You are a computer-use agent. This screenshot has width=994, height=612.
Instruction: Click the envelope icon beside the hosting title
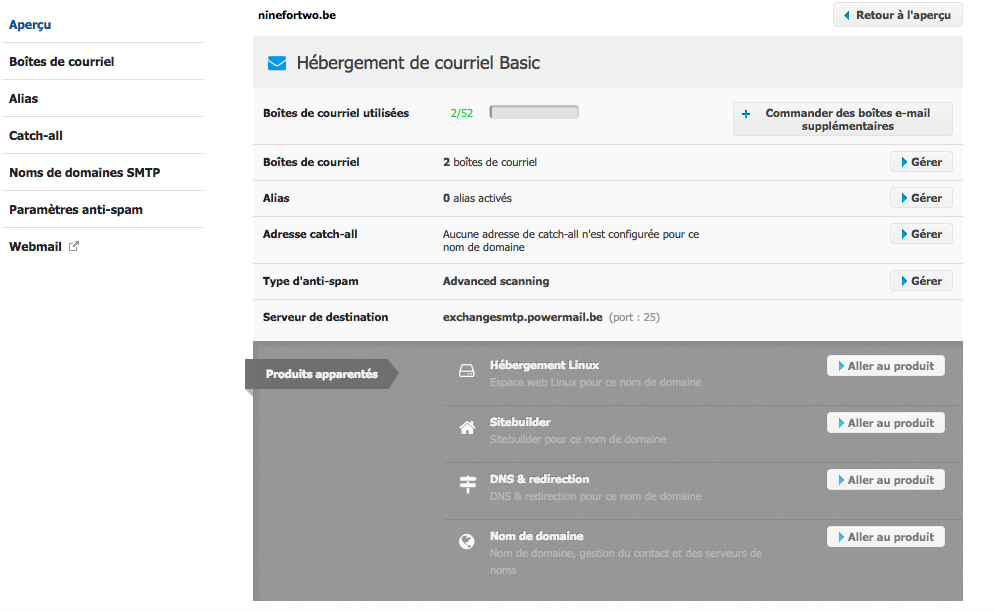point(277,64)
